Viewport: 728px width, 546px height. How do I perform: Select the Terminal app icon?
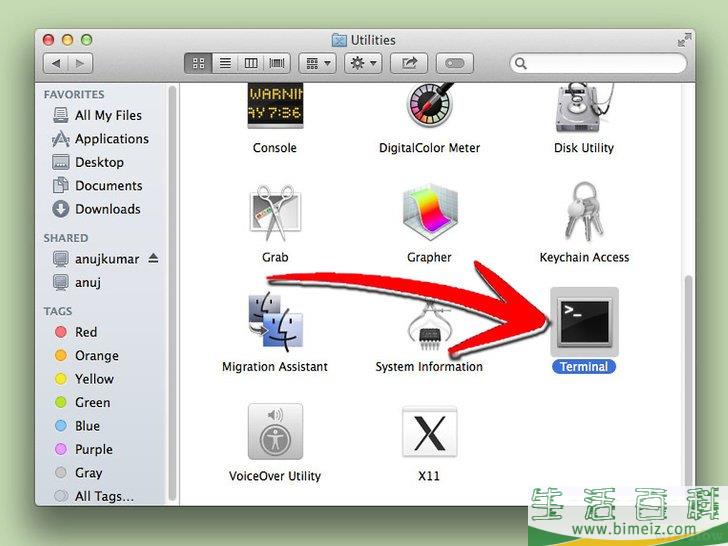point(584,322)
